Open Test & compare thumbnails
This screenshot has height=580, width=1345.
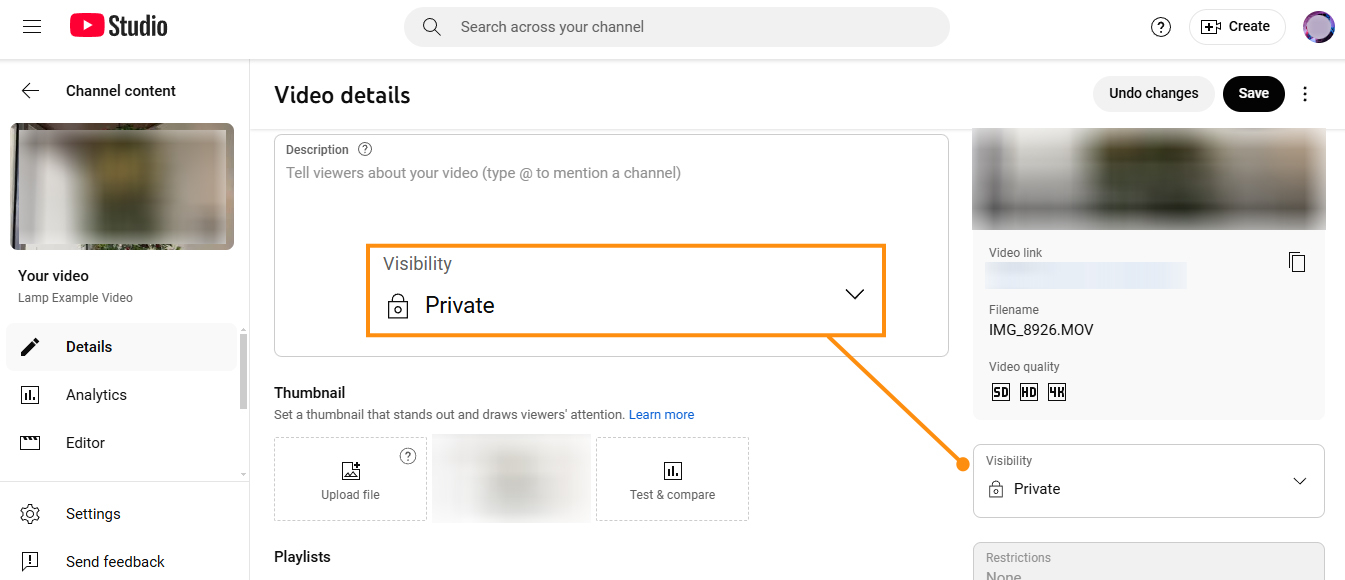point(672,478)
